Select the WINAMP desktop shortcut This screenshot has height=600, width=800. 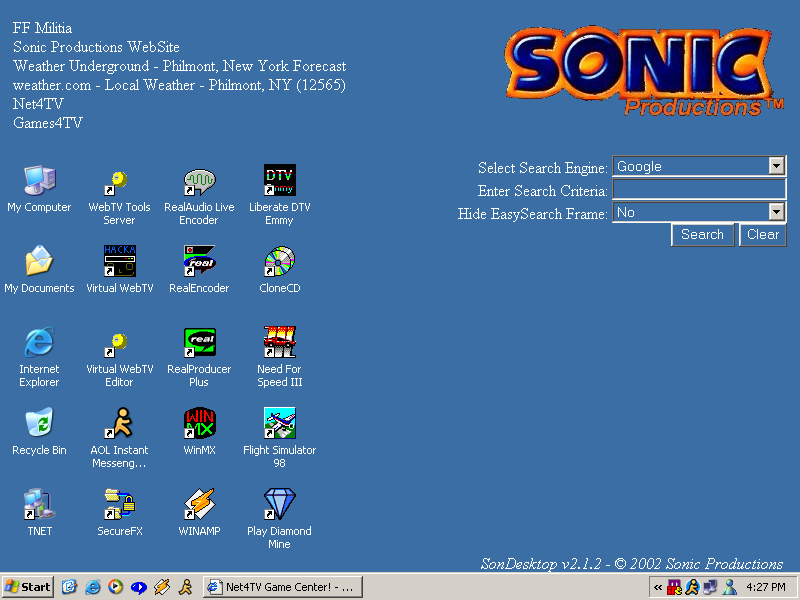[199, 505]
